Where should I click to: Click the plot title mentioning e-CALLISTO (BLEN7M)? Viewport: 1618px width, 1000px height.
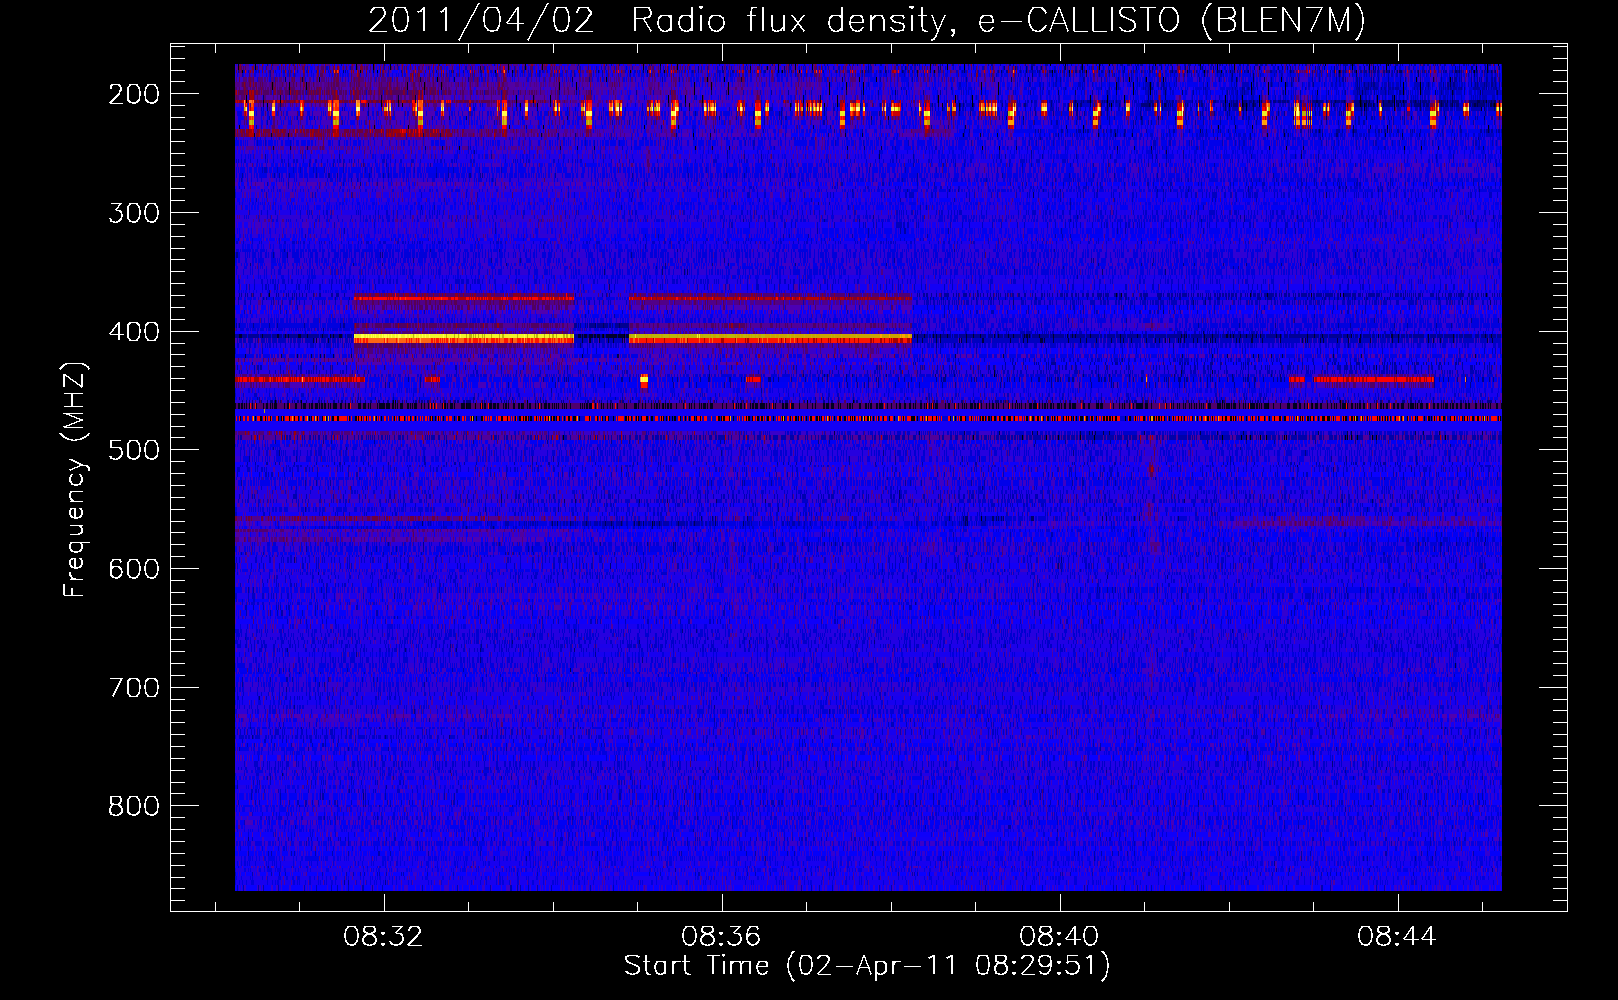[x=867, y=20]
